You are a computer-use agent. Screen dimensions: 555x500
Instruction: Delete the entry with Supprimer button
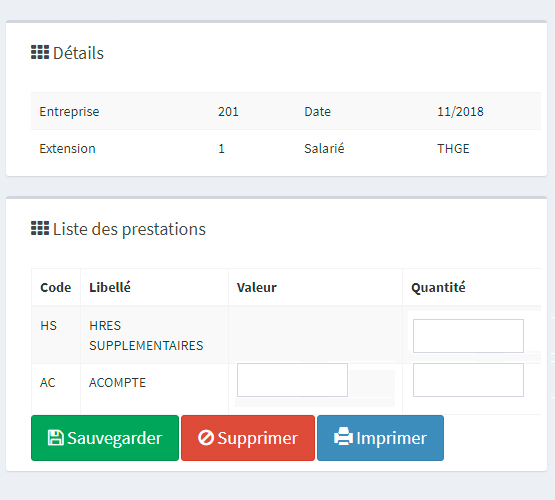248,438
